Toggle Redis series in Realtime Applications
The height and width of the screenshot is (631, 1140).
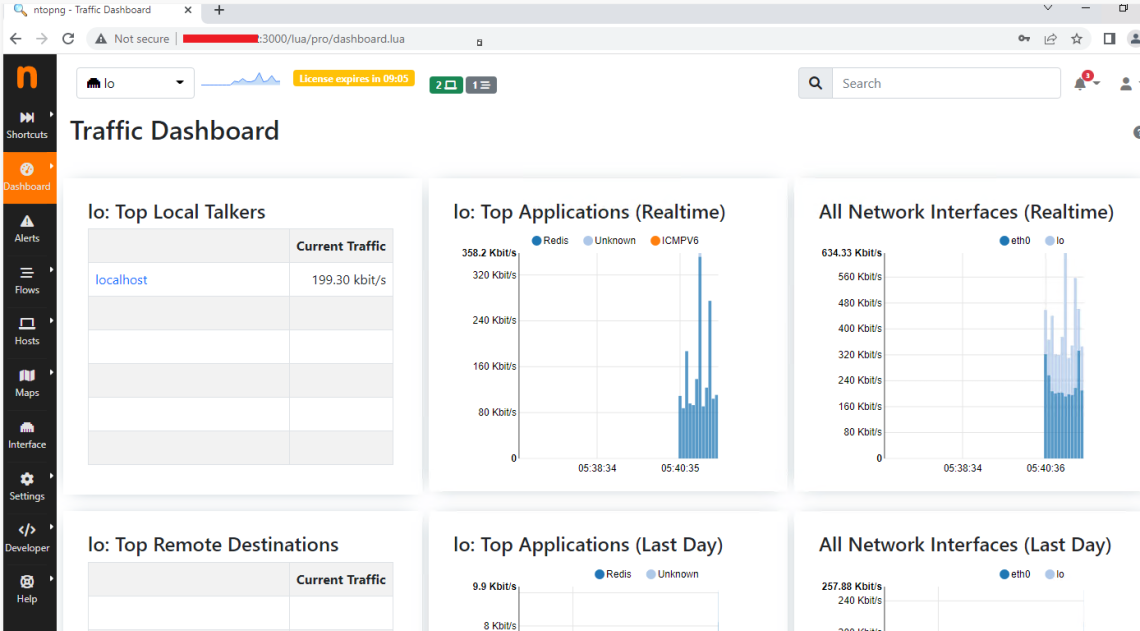click(550, 241)
